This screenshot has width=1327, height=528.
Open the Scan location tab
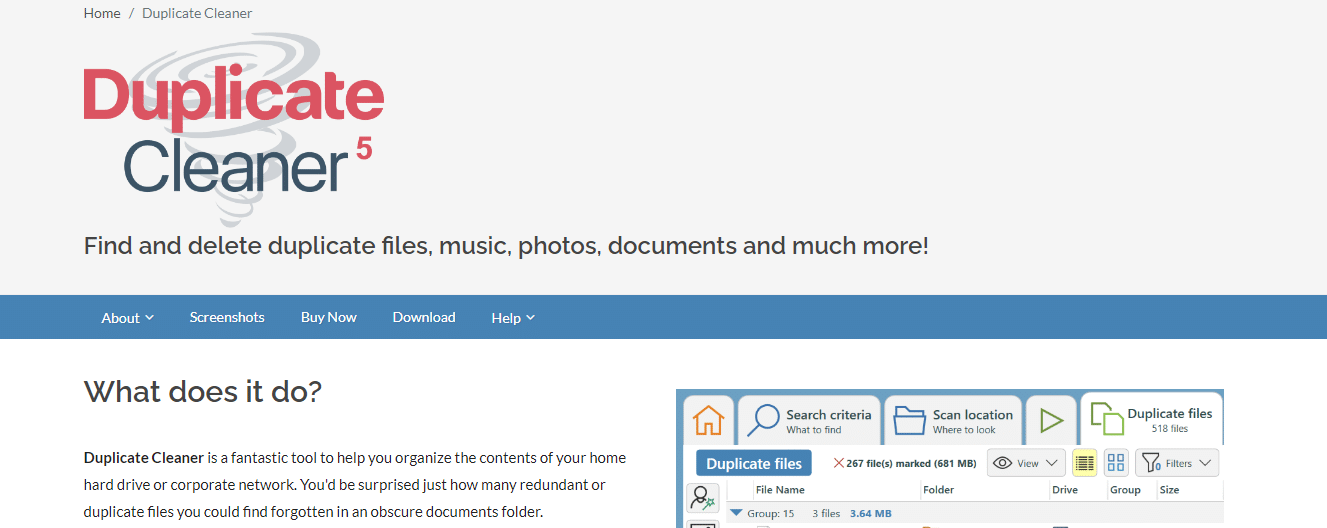pos(954,420)
